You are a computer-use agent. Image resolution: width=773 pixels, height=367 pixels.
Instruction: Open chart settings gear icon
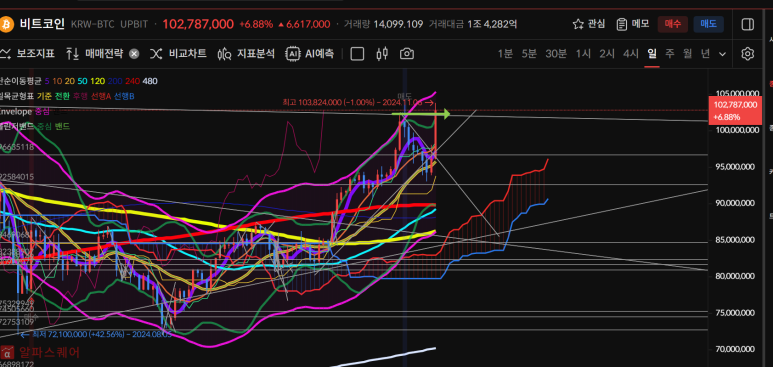(748, 54)
